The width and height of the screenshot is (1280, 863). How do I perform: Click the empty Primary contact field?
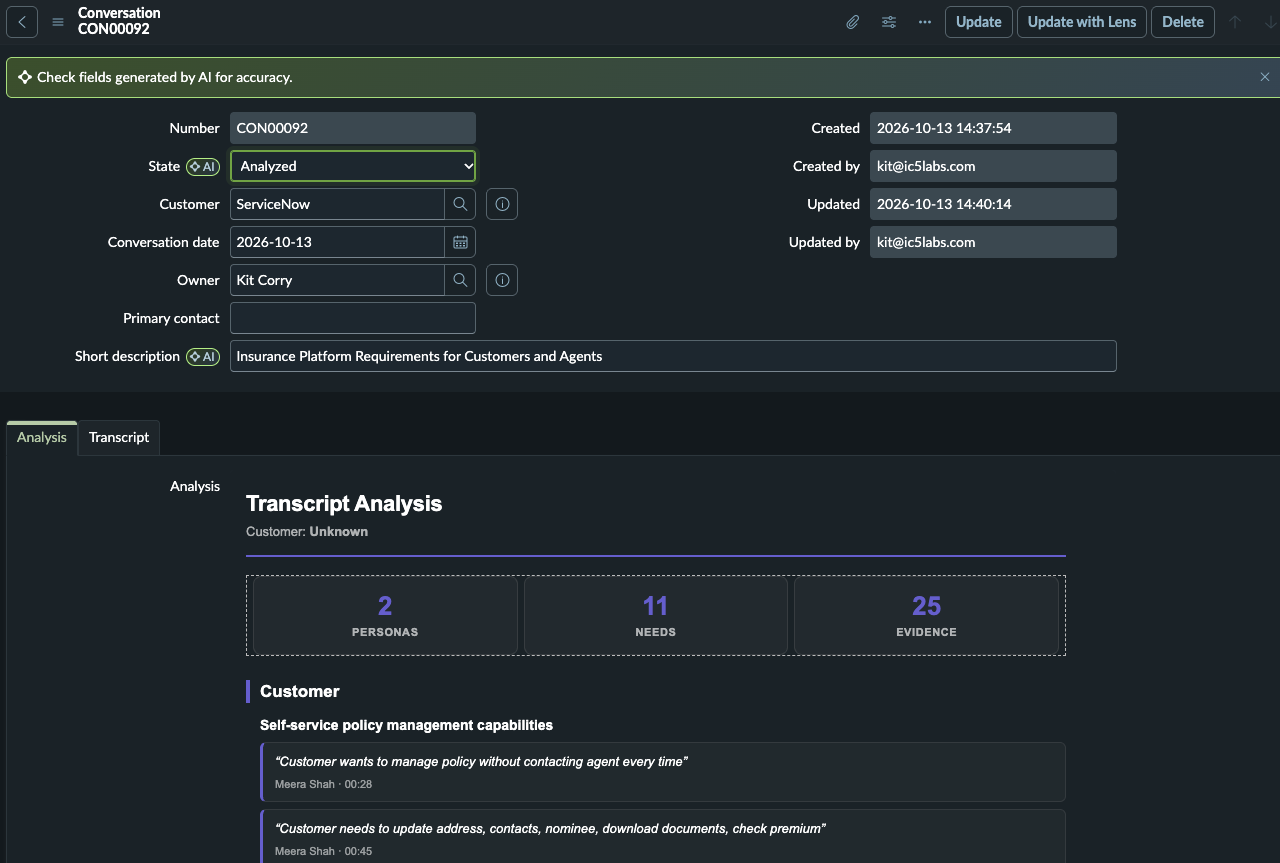(353, 318)
